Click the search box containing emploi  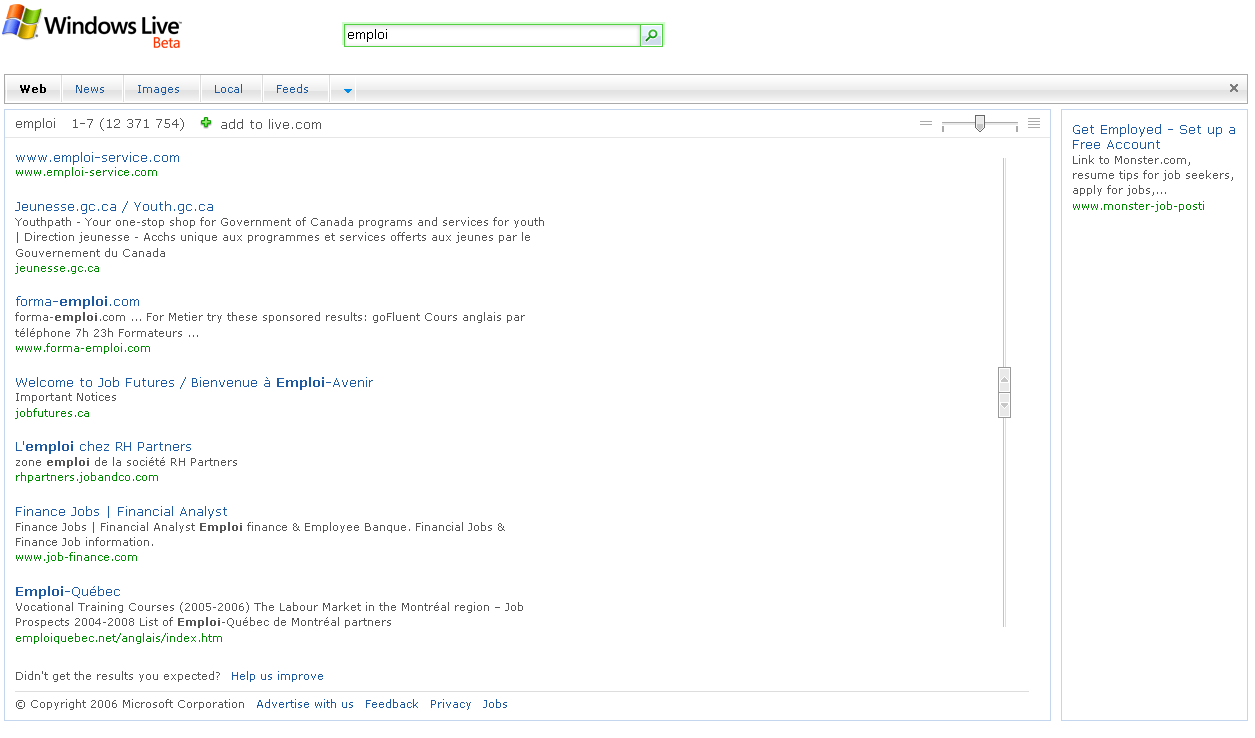point(492,36)
